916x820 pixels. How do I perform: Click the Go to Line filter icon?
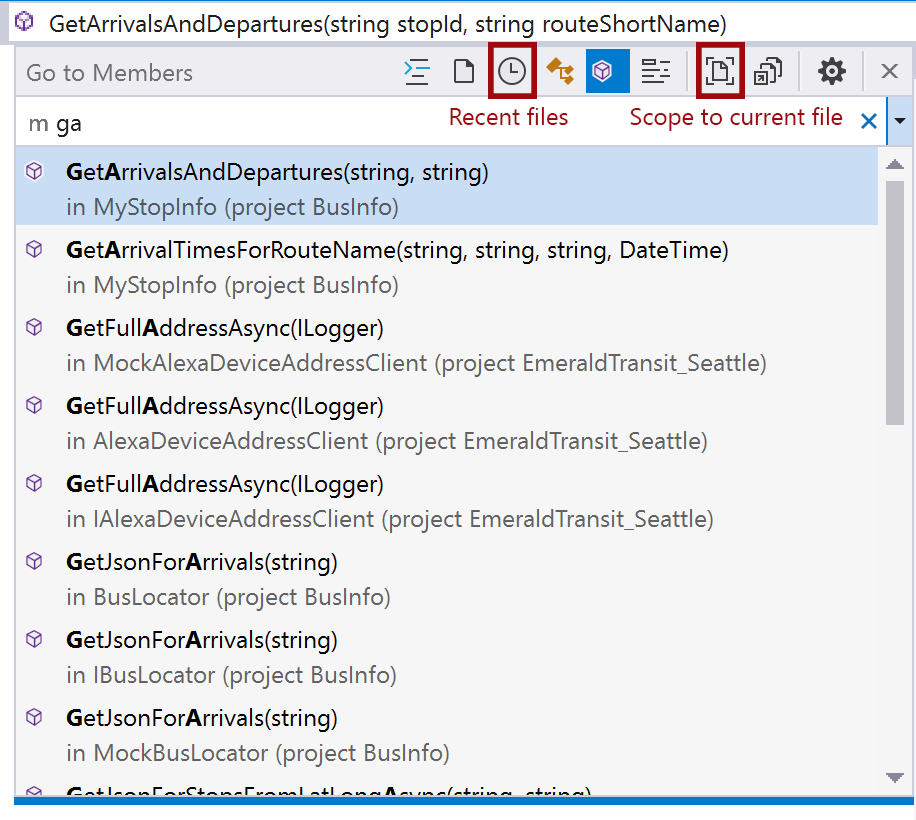416,71
